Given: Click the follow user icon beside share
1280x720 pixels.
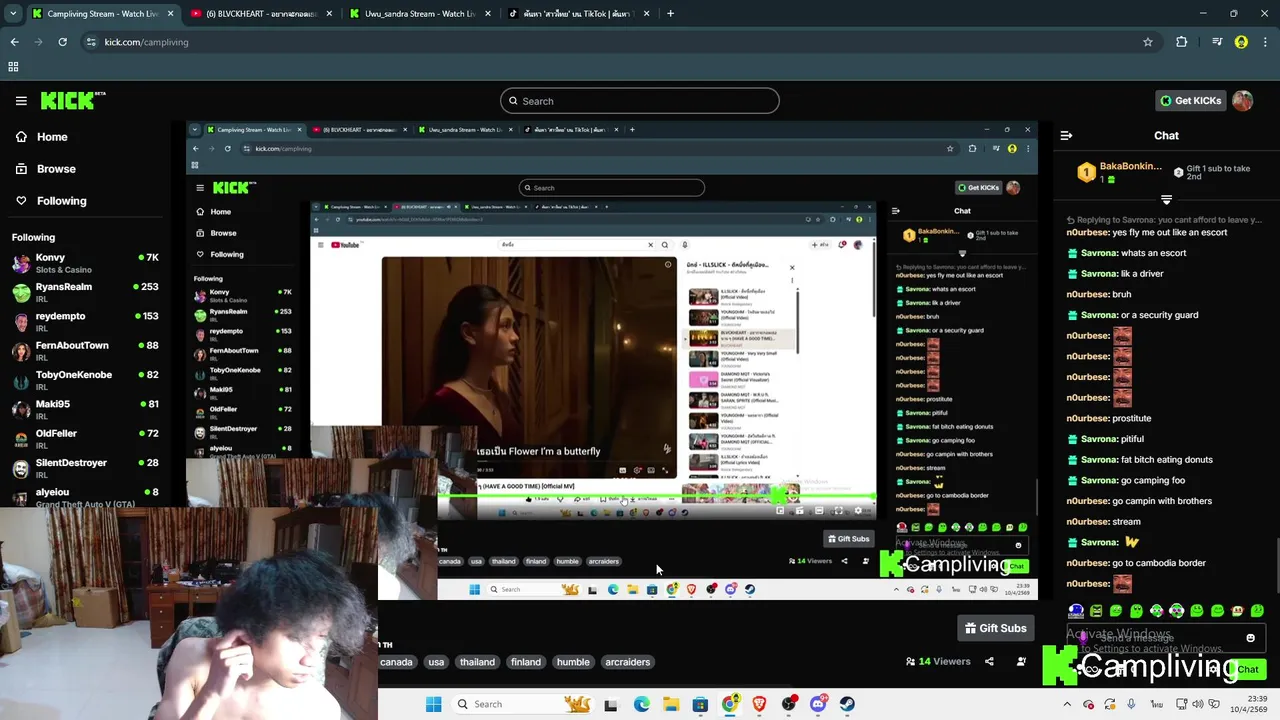Looking at the screenshot, I should point(1021,661).
